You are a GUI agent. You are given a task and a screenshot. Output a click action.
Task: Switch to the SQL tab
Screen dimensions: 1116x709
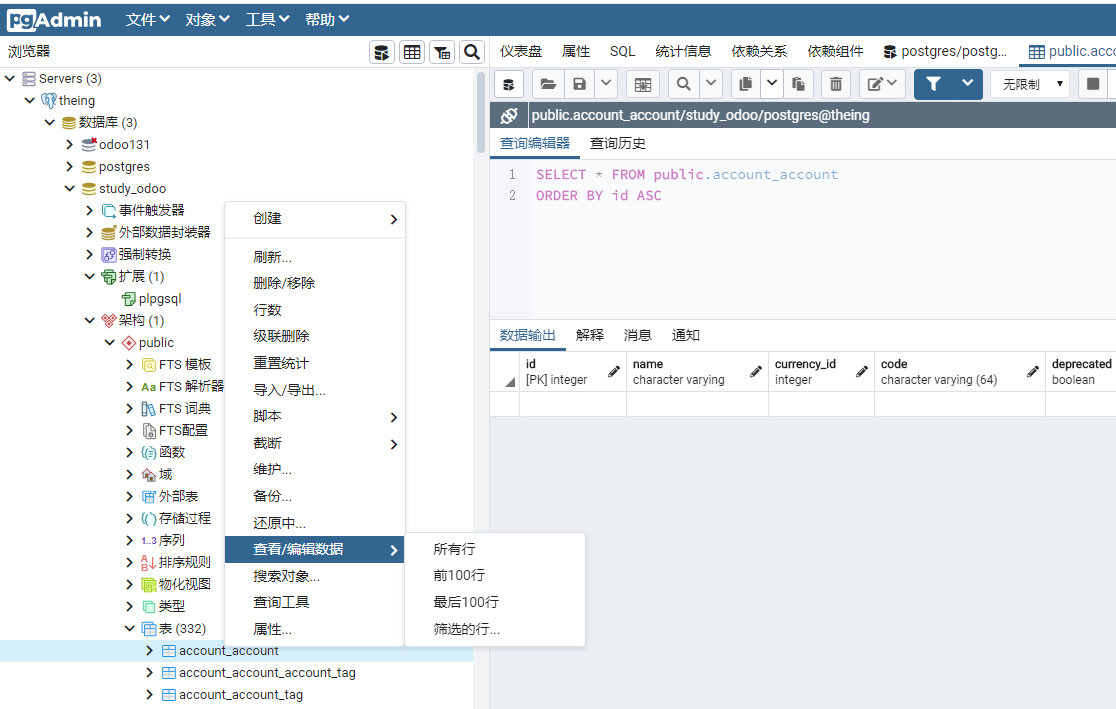(622, 51)
